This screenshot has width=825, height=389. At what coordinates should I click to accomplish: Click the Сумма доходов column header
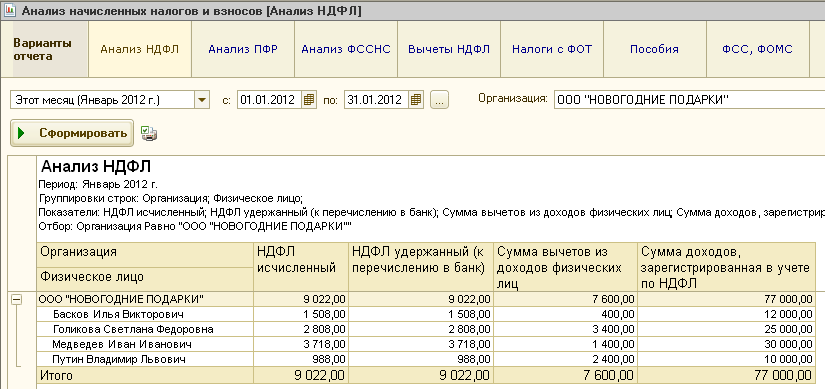[727, 266]
